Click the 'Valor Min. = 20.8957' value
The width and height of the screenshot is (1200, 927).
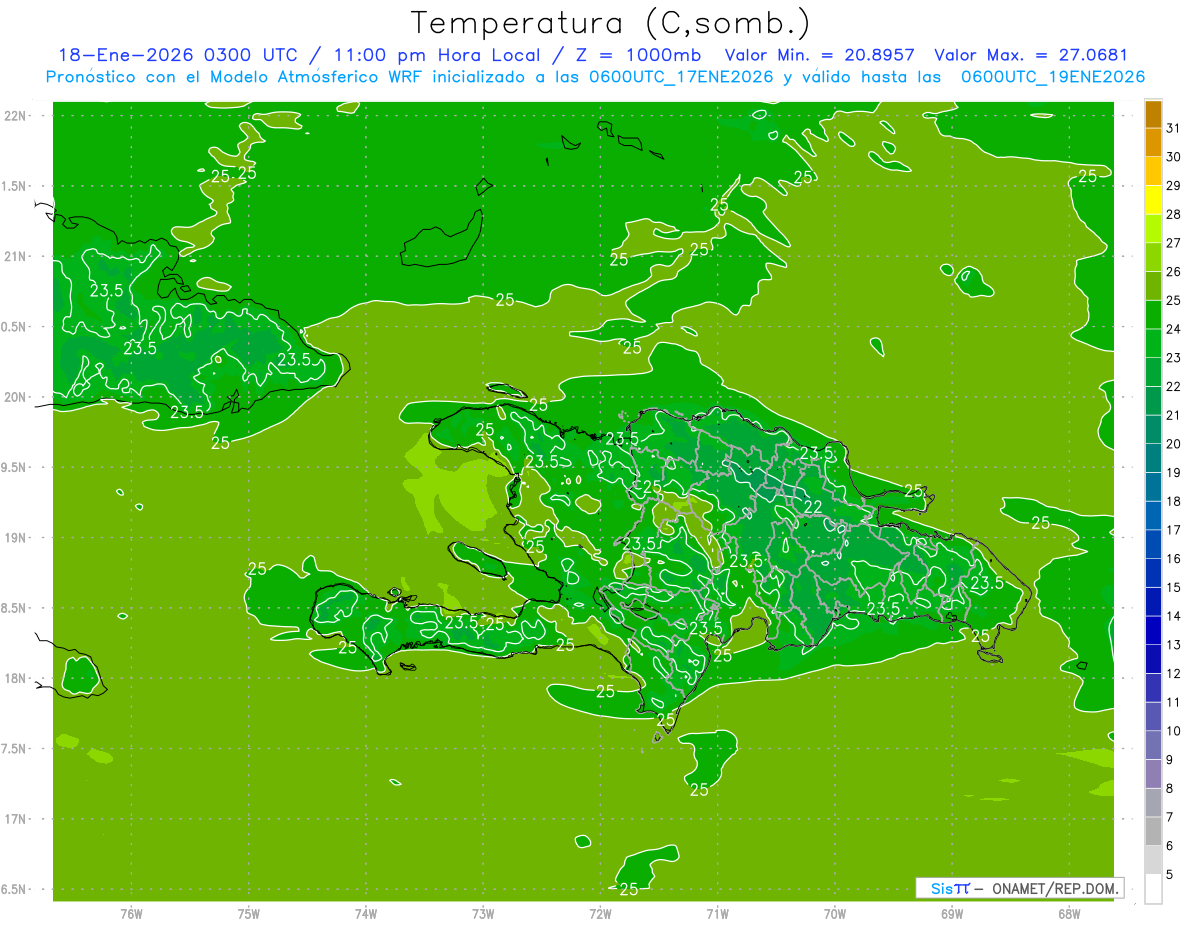click(x=819, y=55)
